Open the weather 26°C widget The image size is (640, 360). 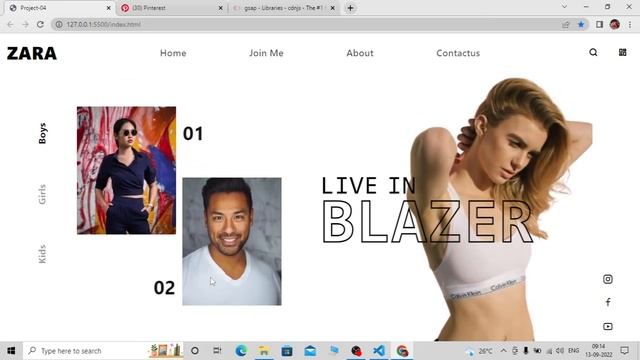tap(479, 351)
